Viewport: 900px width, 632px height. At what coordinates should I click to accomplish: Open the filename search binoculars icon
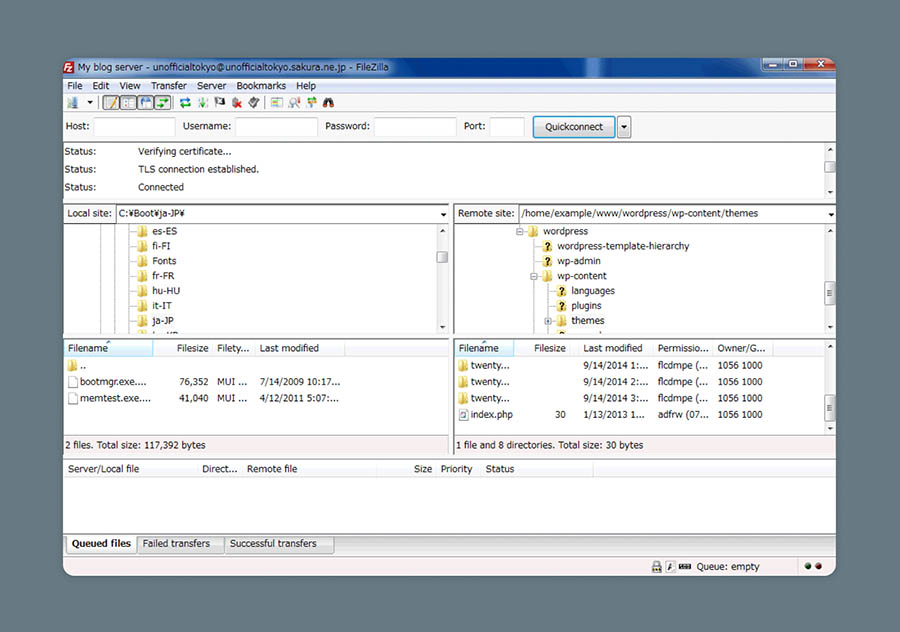pos(328,103)
